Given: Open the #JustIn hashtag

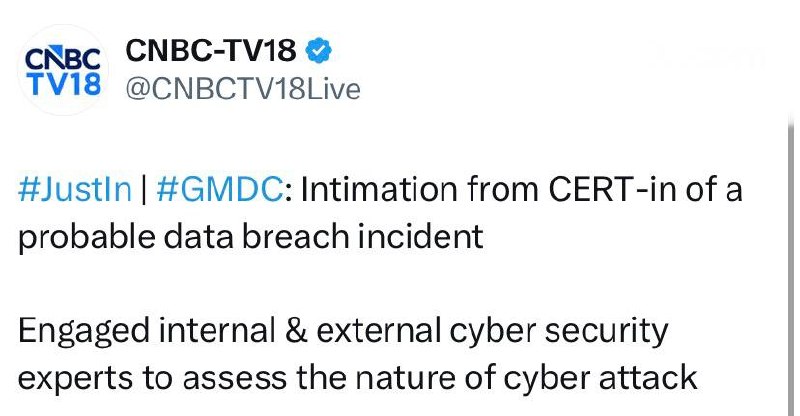Looking at the screenshot, I should tap(74, 189).
